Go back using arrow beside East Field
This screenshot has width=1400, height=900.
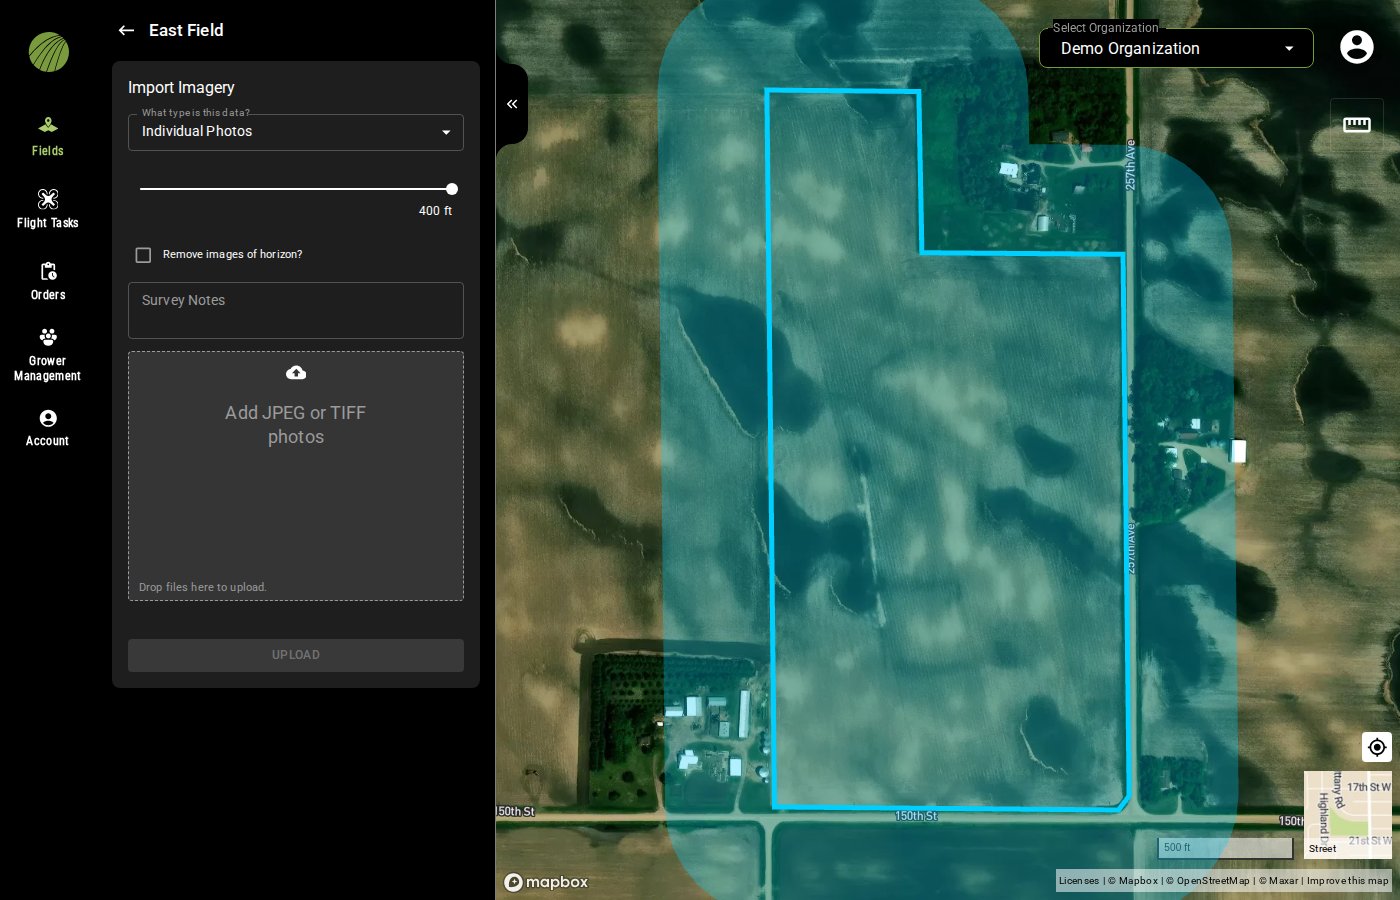click(x=126, y=30)
